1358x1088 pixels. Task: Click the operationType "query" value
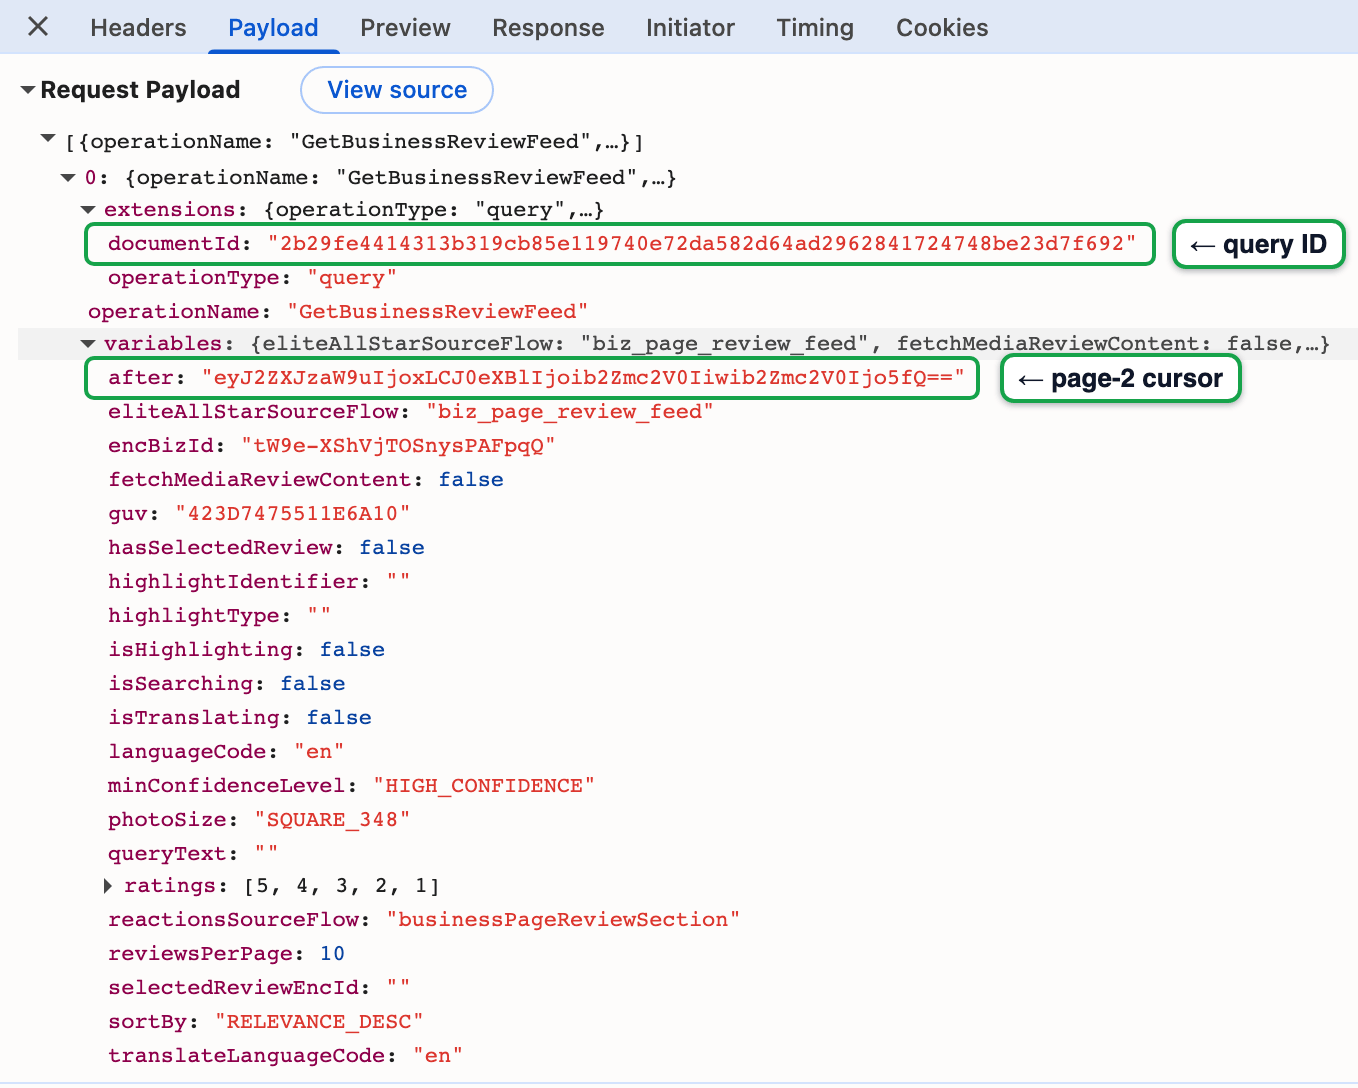pyautogui.click(x=352, y=278)
